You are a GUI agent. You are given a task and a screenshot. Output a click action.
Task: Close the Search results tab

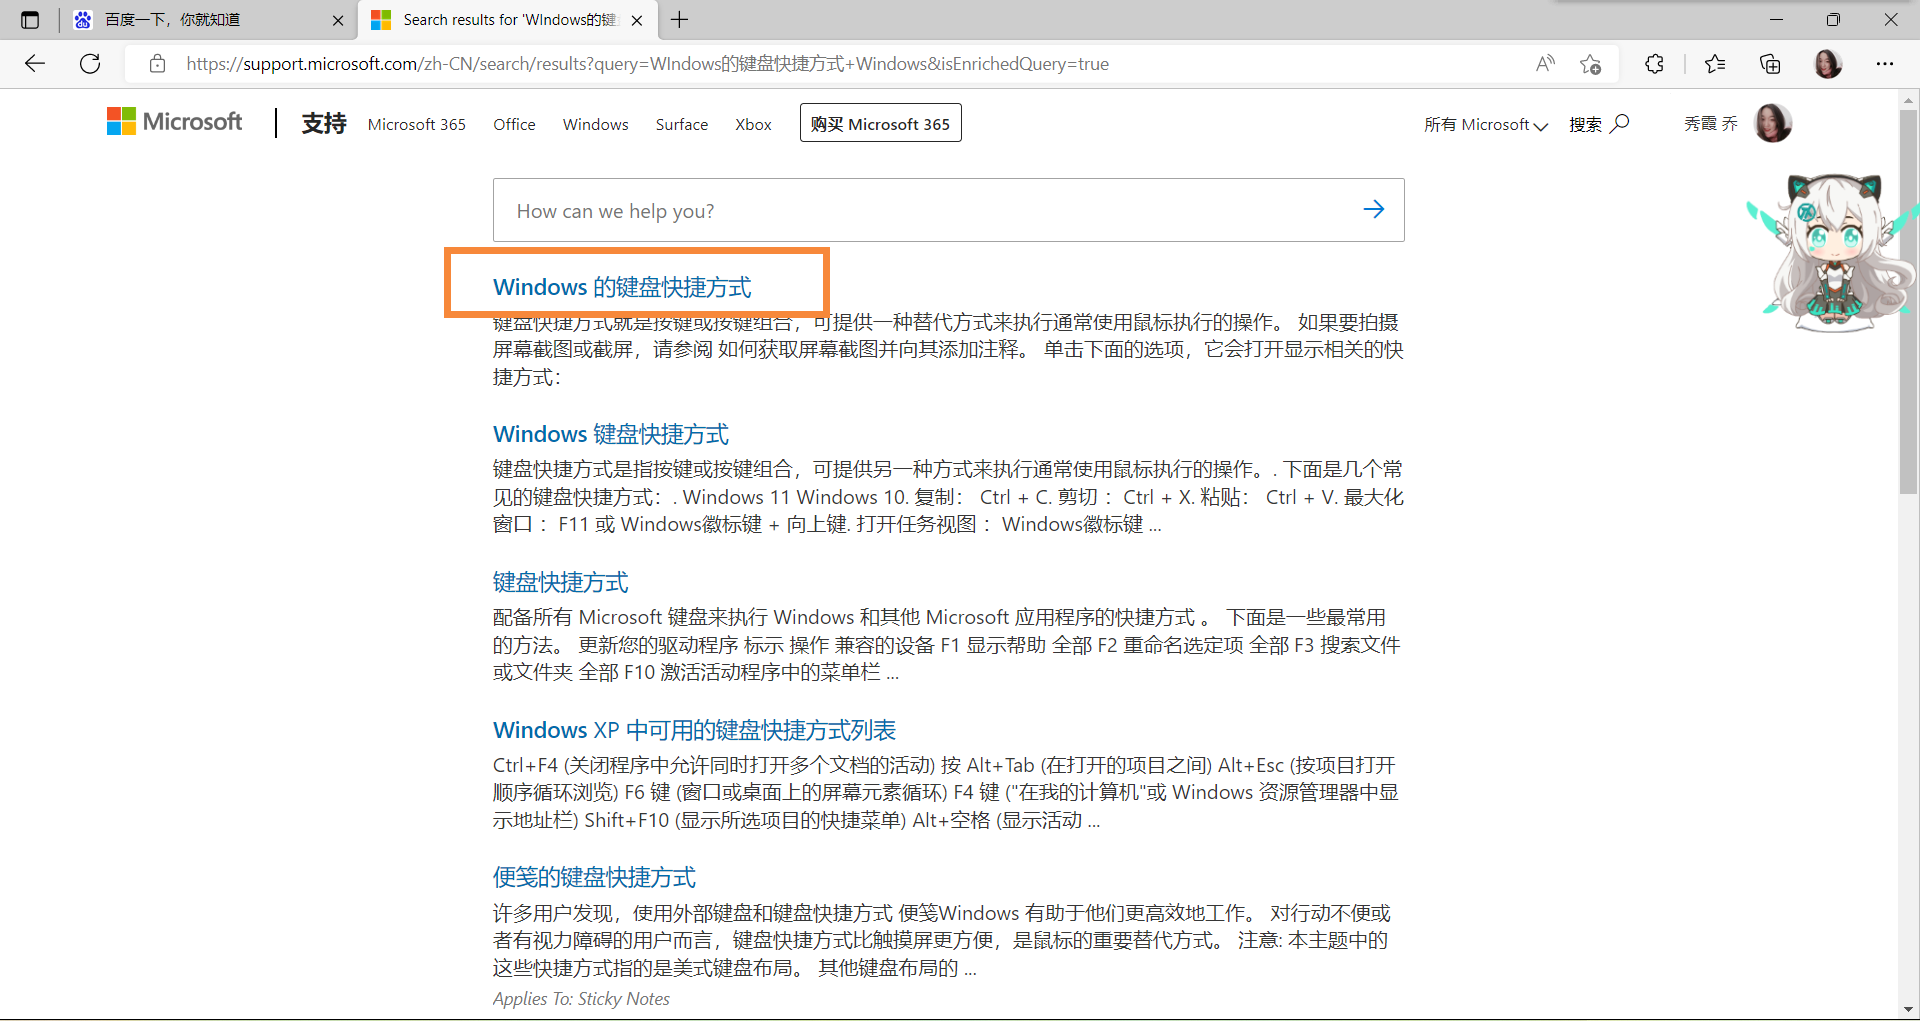click(637, 20)
